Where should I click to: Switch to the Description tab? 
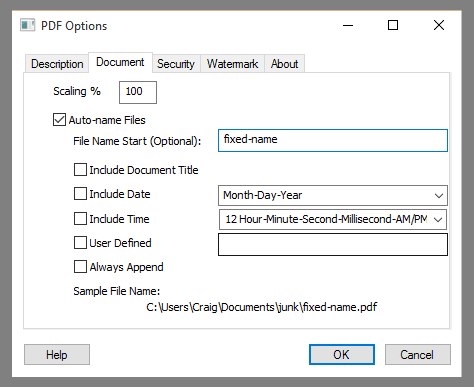pyautogui.click(x=57, y=64)
